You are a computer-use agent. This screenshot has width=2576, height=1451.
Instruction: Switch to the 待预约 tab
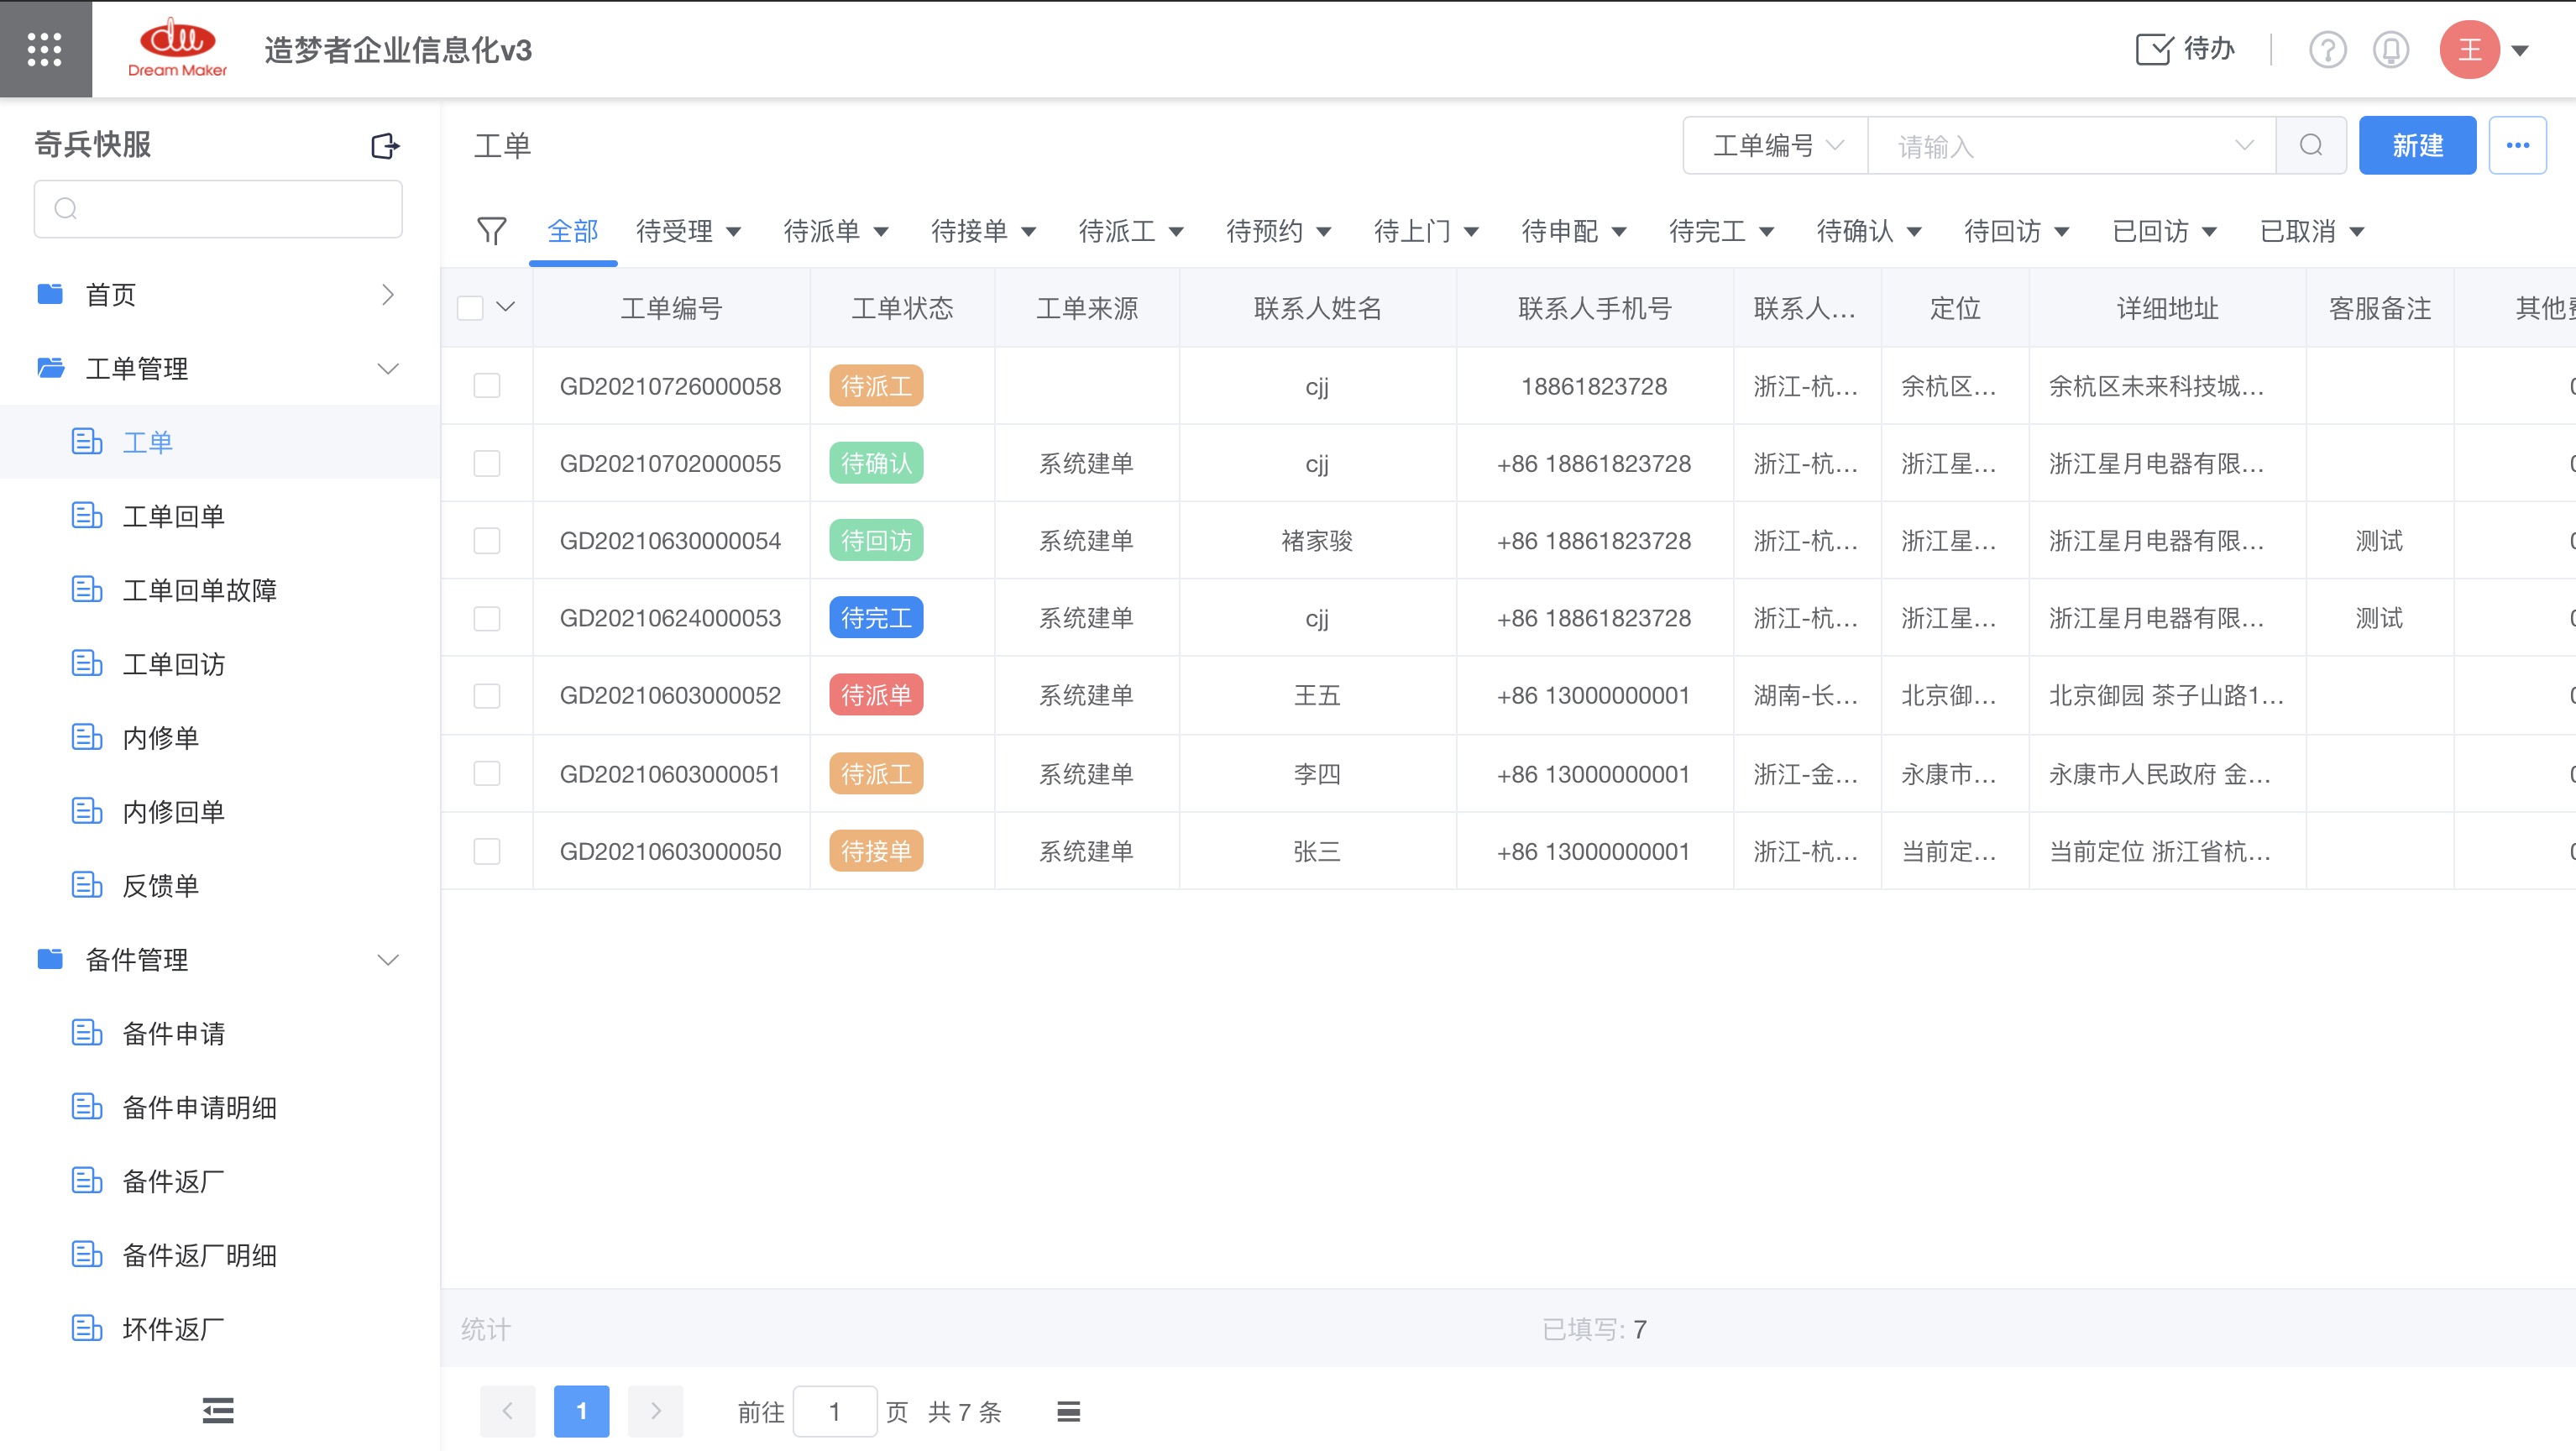[x=1265, y=231]
